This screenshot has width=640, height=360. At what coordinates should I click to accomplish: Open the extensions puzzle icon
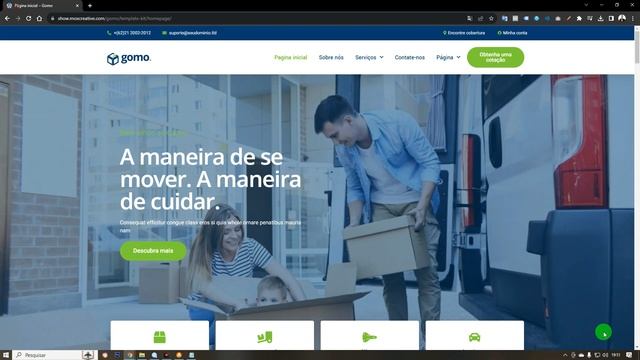tap(579, 18)
